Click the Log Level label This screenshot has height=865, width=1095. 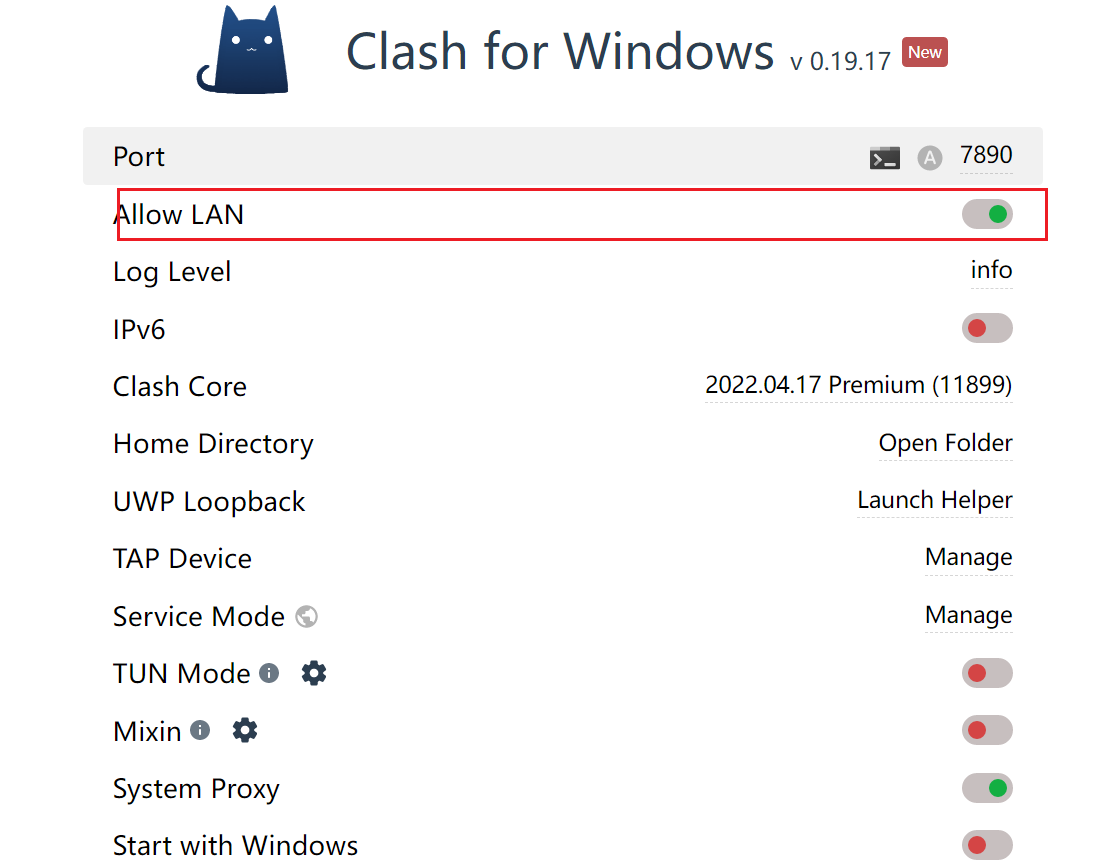172,272
